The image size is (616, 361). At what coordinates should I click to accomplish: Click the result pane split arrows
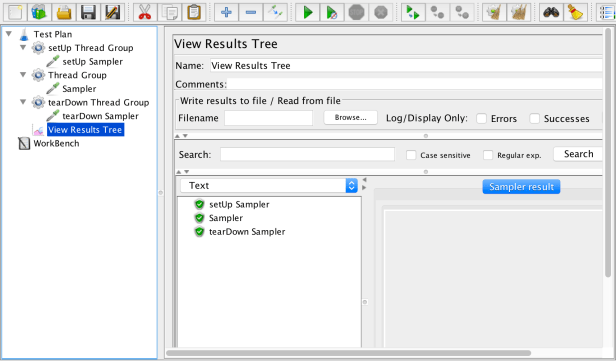364,183
